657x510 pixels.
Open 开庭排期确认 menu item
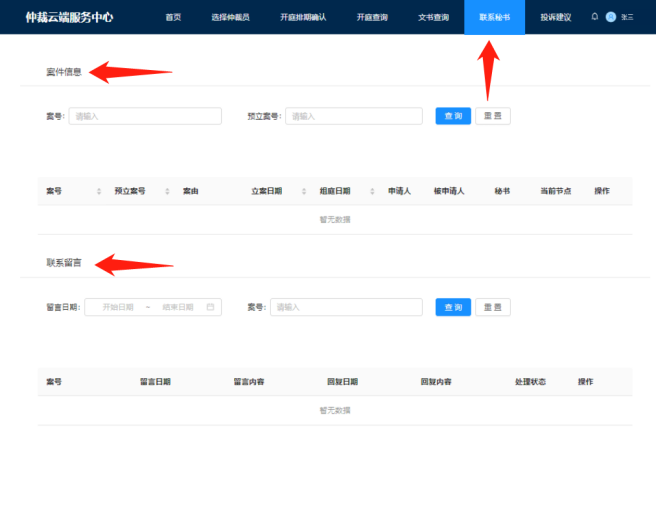click(x=303, y=17)
